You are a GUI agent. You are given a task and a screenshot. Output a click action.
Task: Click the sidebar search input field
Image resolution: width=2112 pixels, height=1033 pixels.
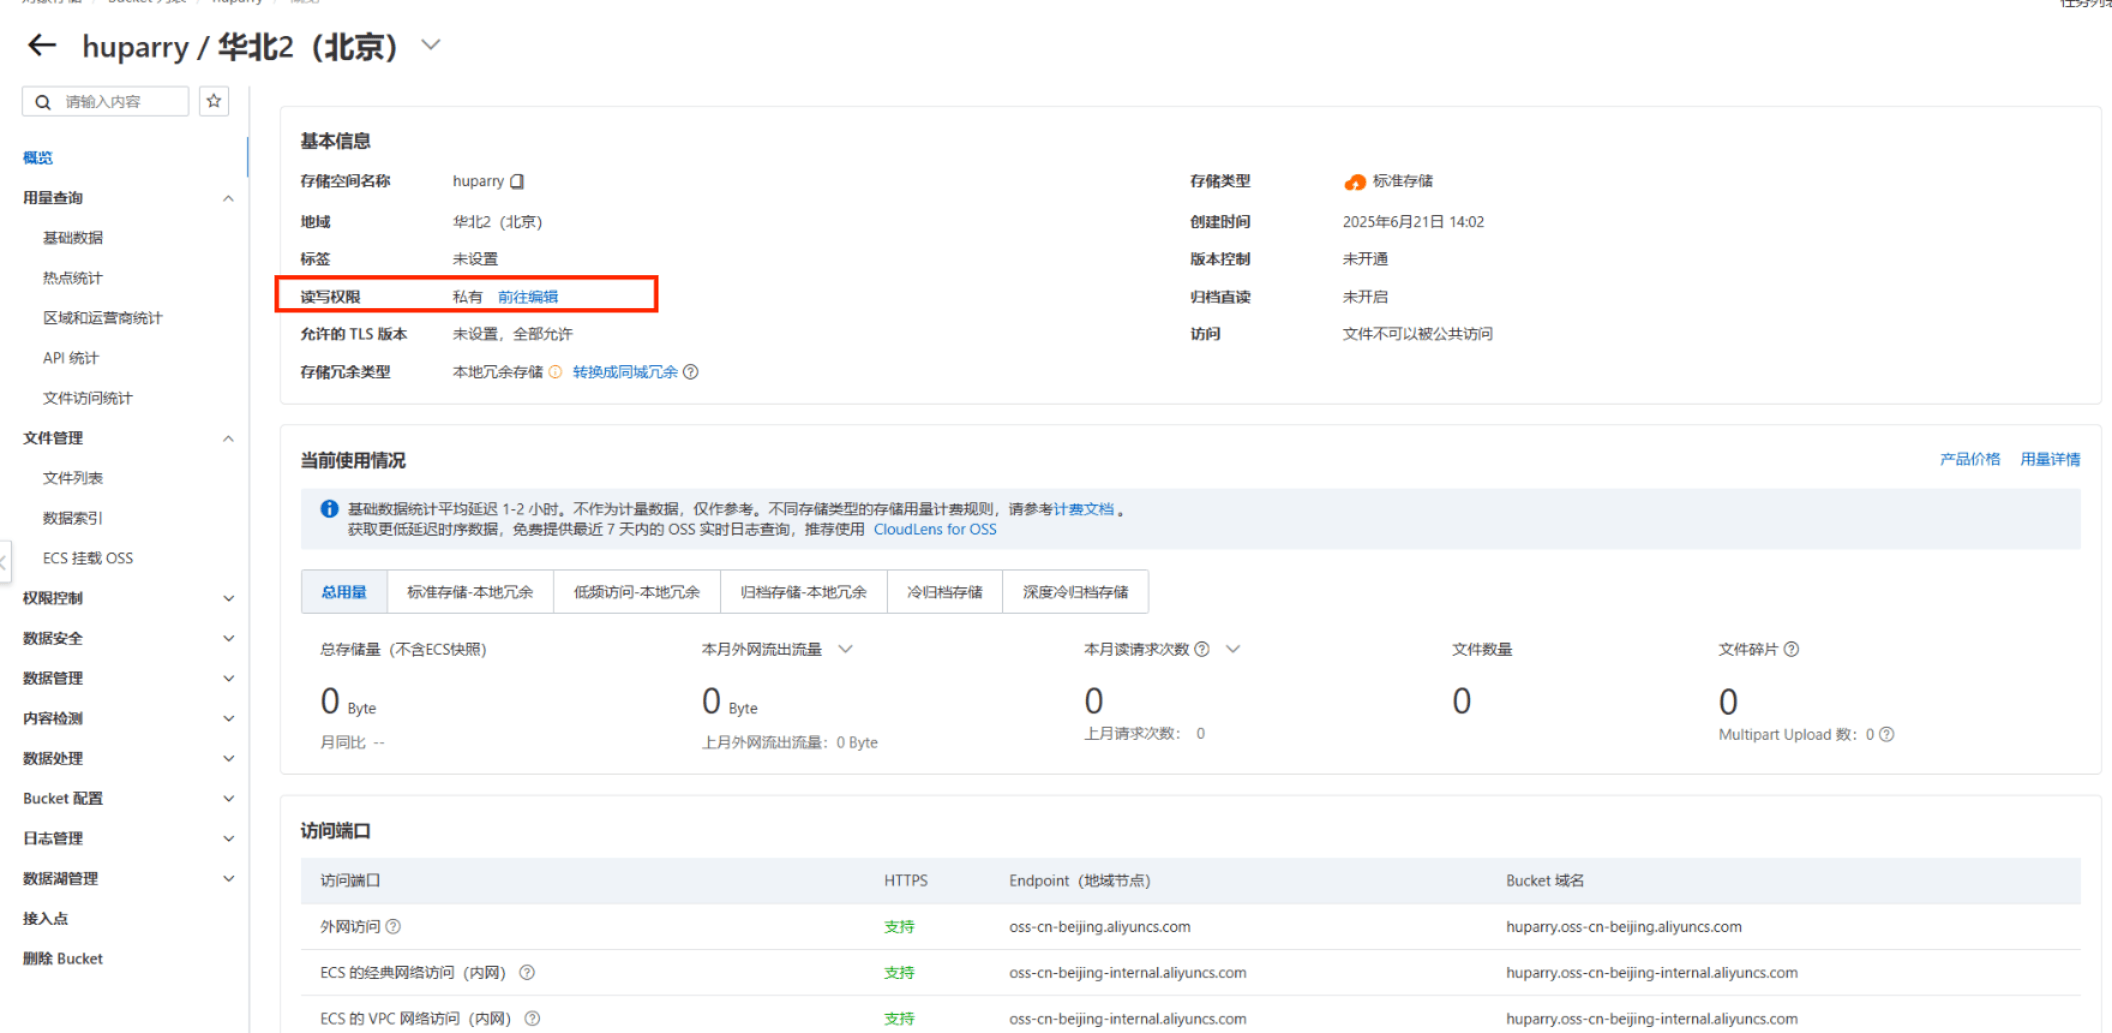click(x=115, y=101)
